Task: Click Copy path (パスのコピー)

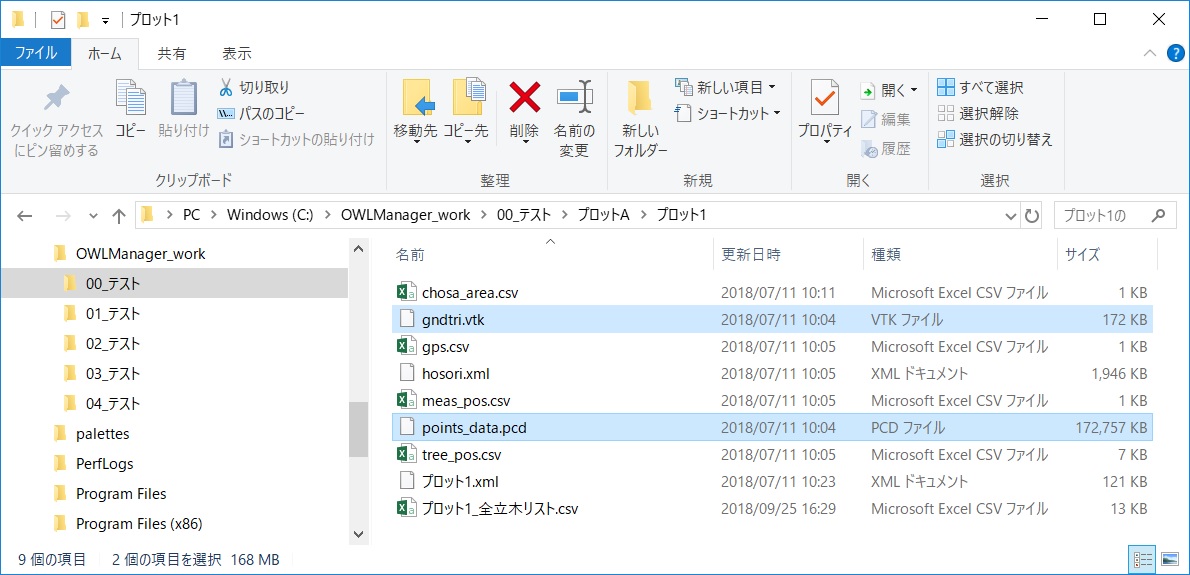Action: pyautogui.click(x=261, y=114)
